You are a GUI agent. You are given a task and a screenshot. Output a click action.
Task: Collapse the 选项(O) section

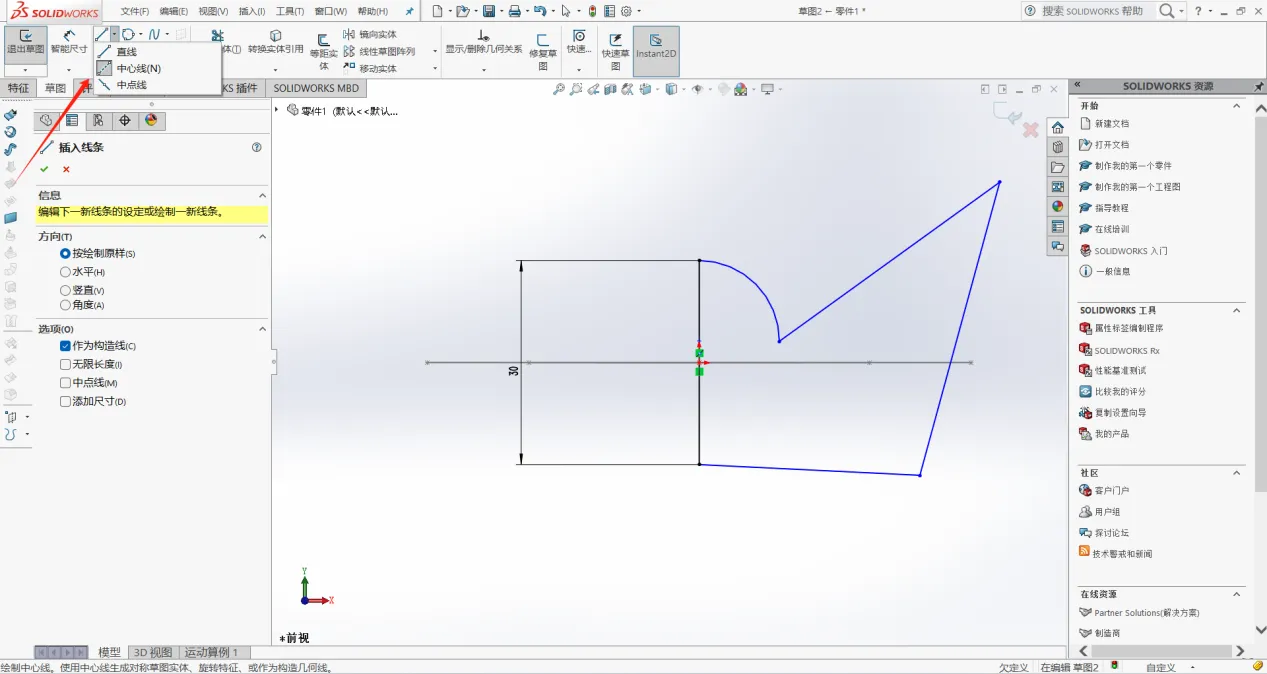click(263, 329)
